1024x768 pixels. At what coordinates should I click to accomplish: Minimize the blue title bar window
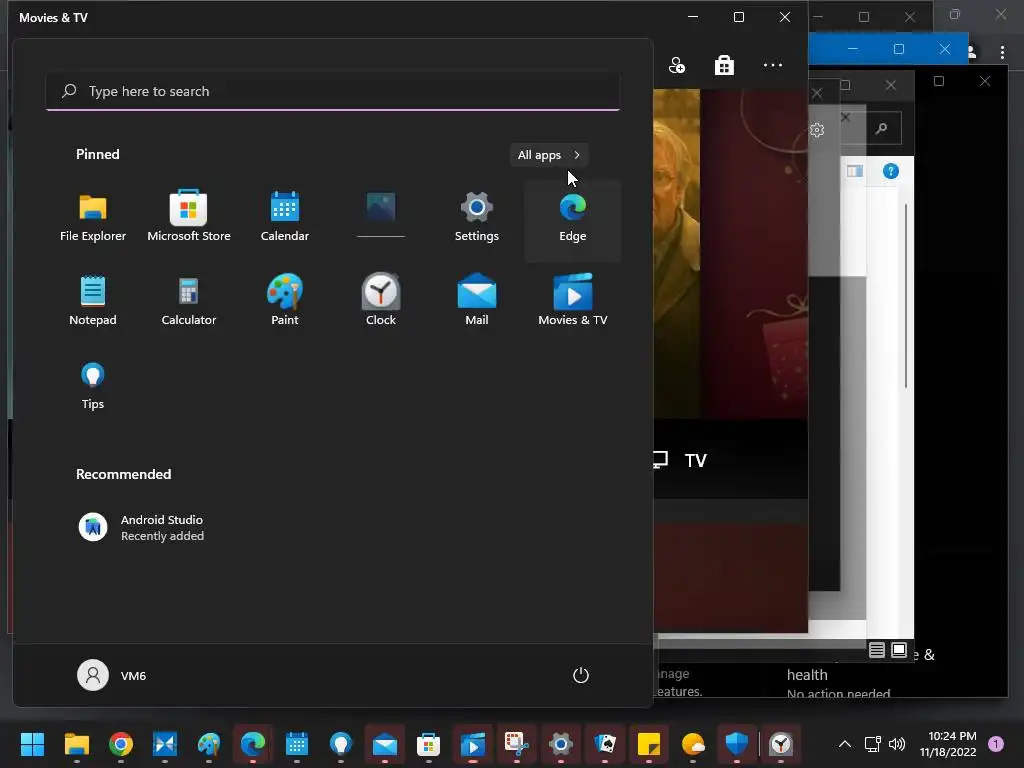[852, 49]
